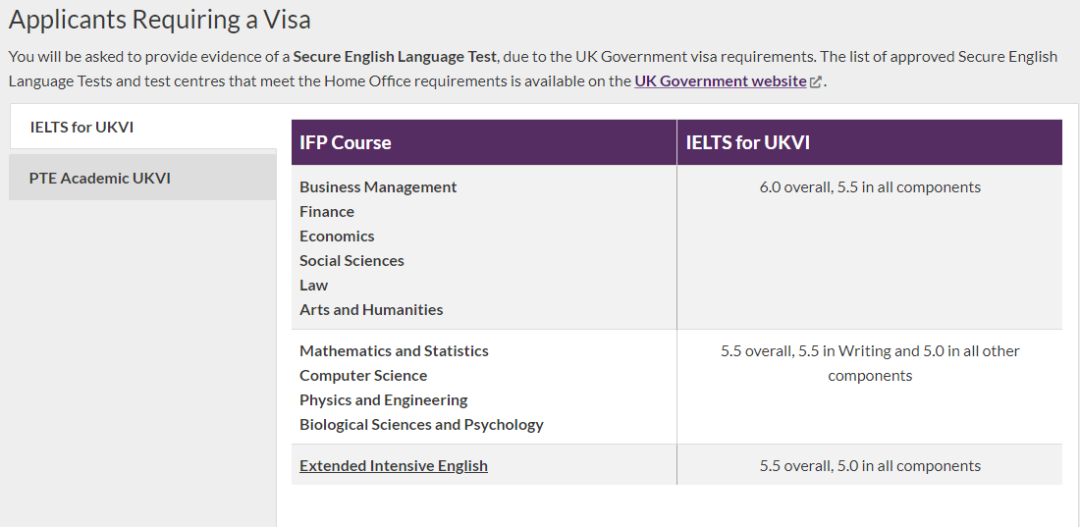Click the Business Management course entry
The height and width of the screenshot is (527, 1080).
tap(378, 187)
